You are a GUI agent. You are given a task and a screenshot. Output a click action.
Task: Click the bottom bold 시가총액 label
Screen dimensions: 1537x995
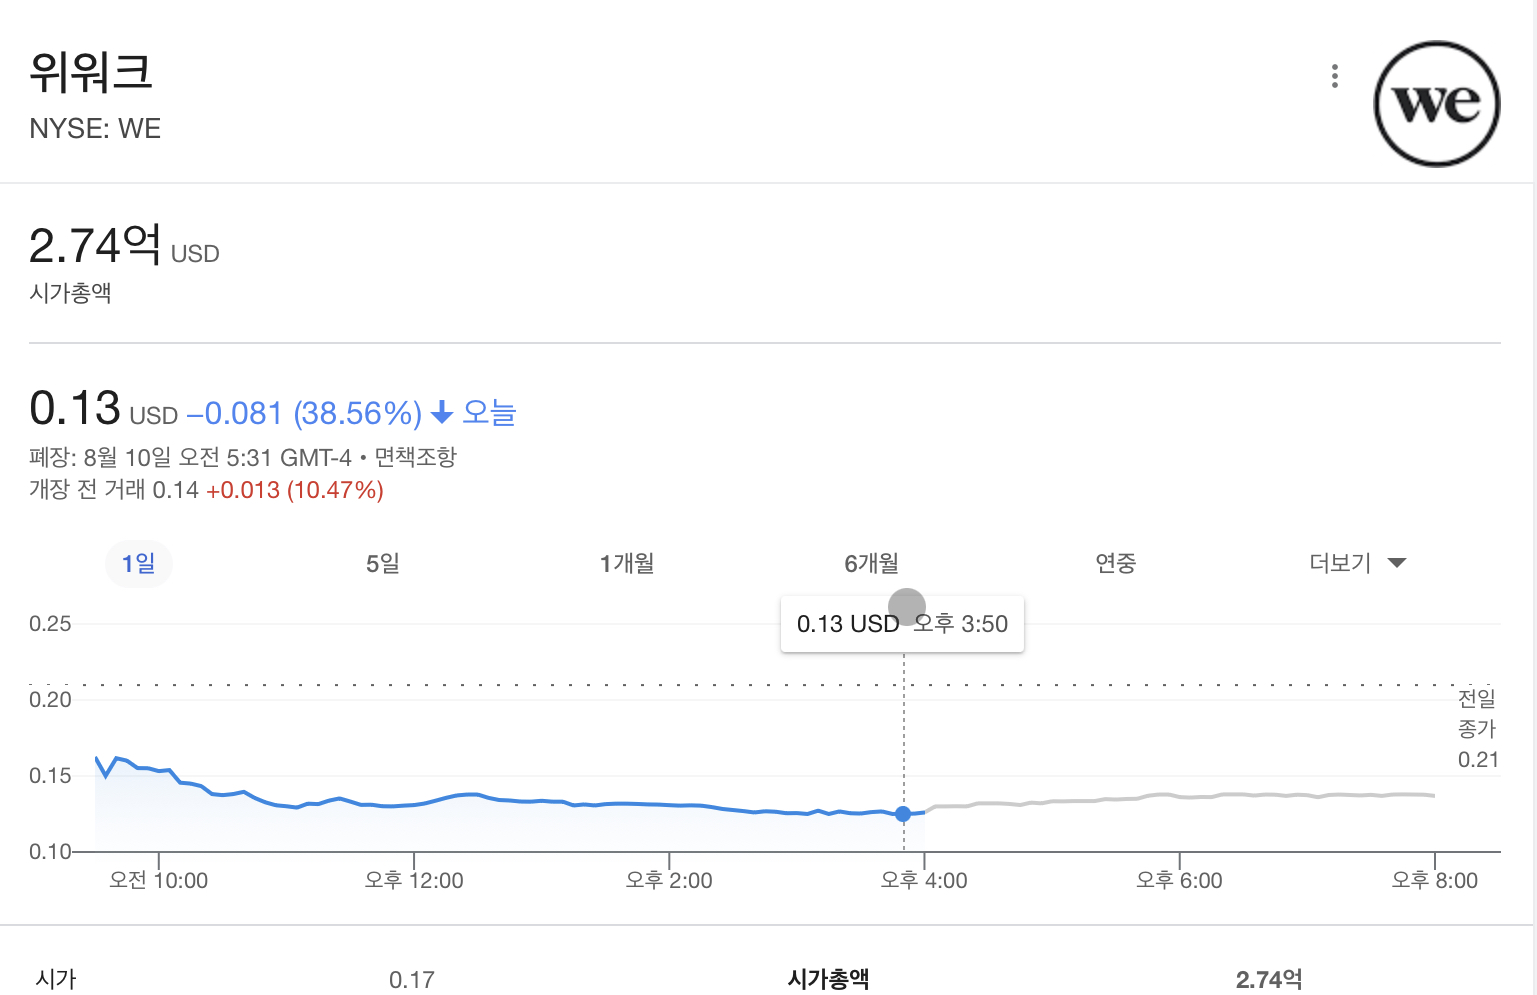tap(828, 980)
